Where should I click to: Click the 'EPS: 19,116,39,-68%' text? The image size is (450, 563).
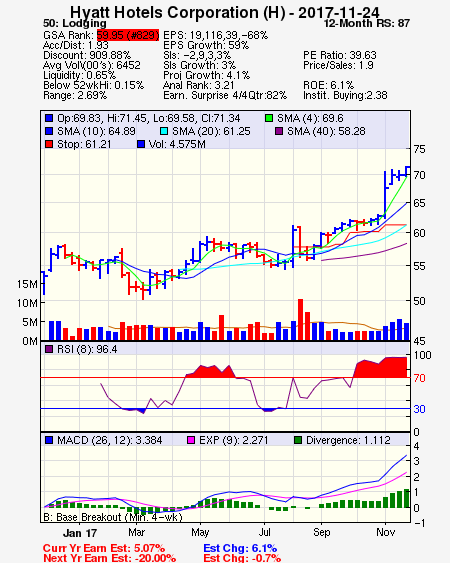tap(215, 35)
